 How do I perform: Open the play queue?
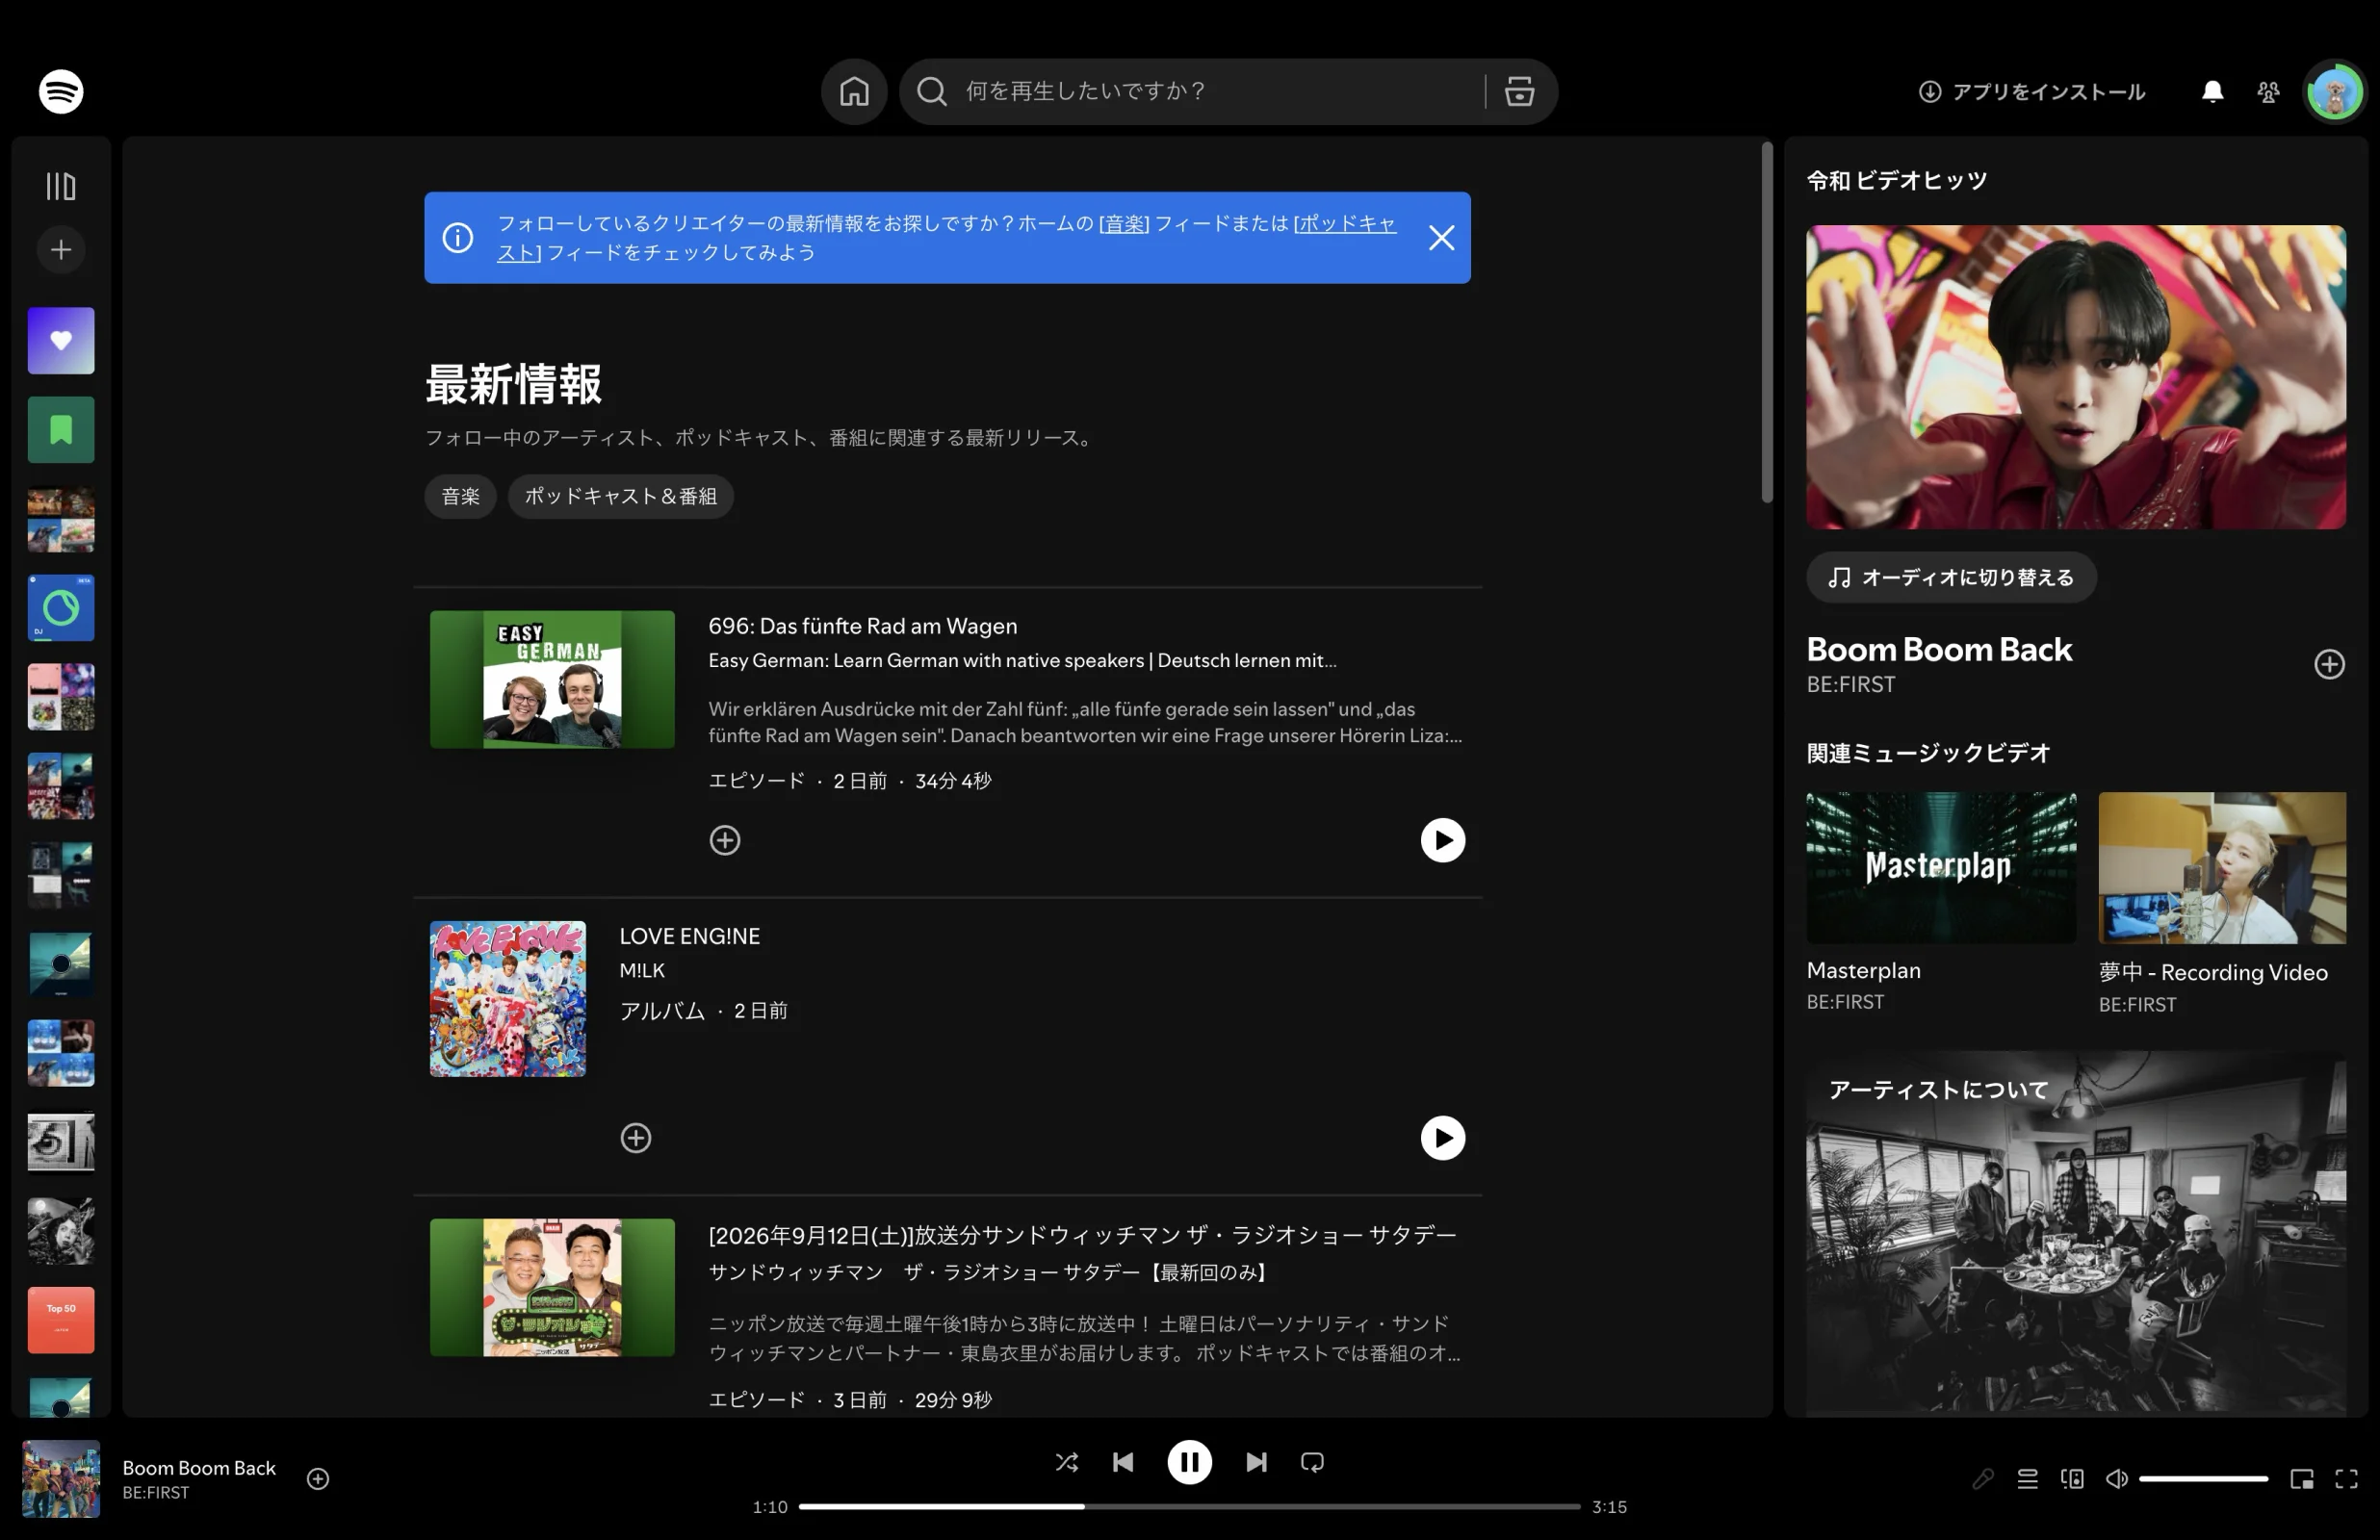(x=2027, y=1479)
